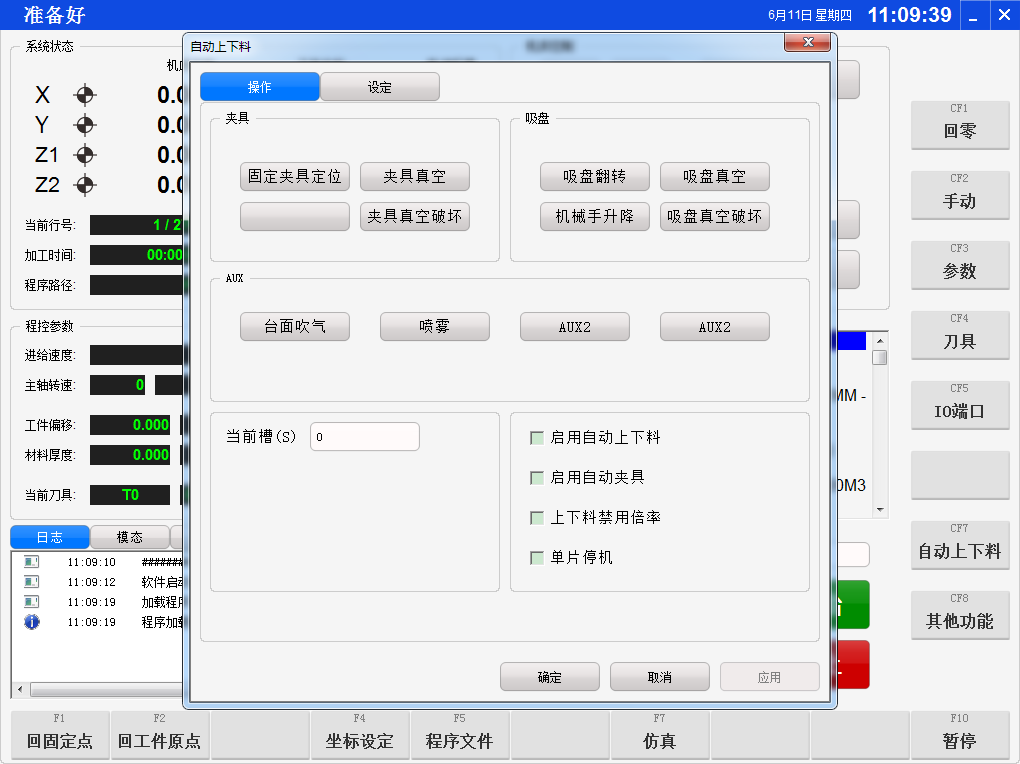1020x764 pixels.
Task: Click the Z2 axis crosshair icon
Action: 85,185
